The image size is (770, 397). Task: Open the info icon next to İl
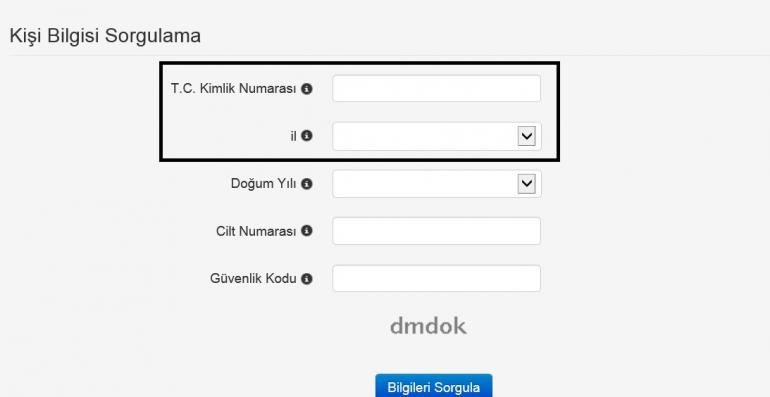[x=307, y=136]
